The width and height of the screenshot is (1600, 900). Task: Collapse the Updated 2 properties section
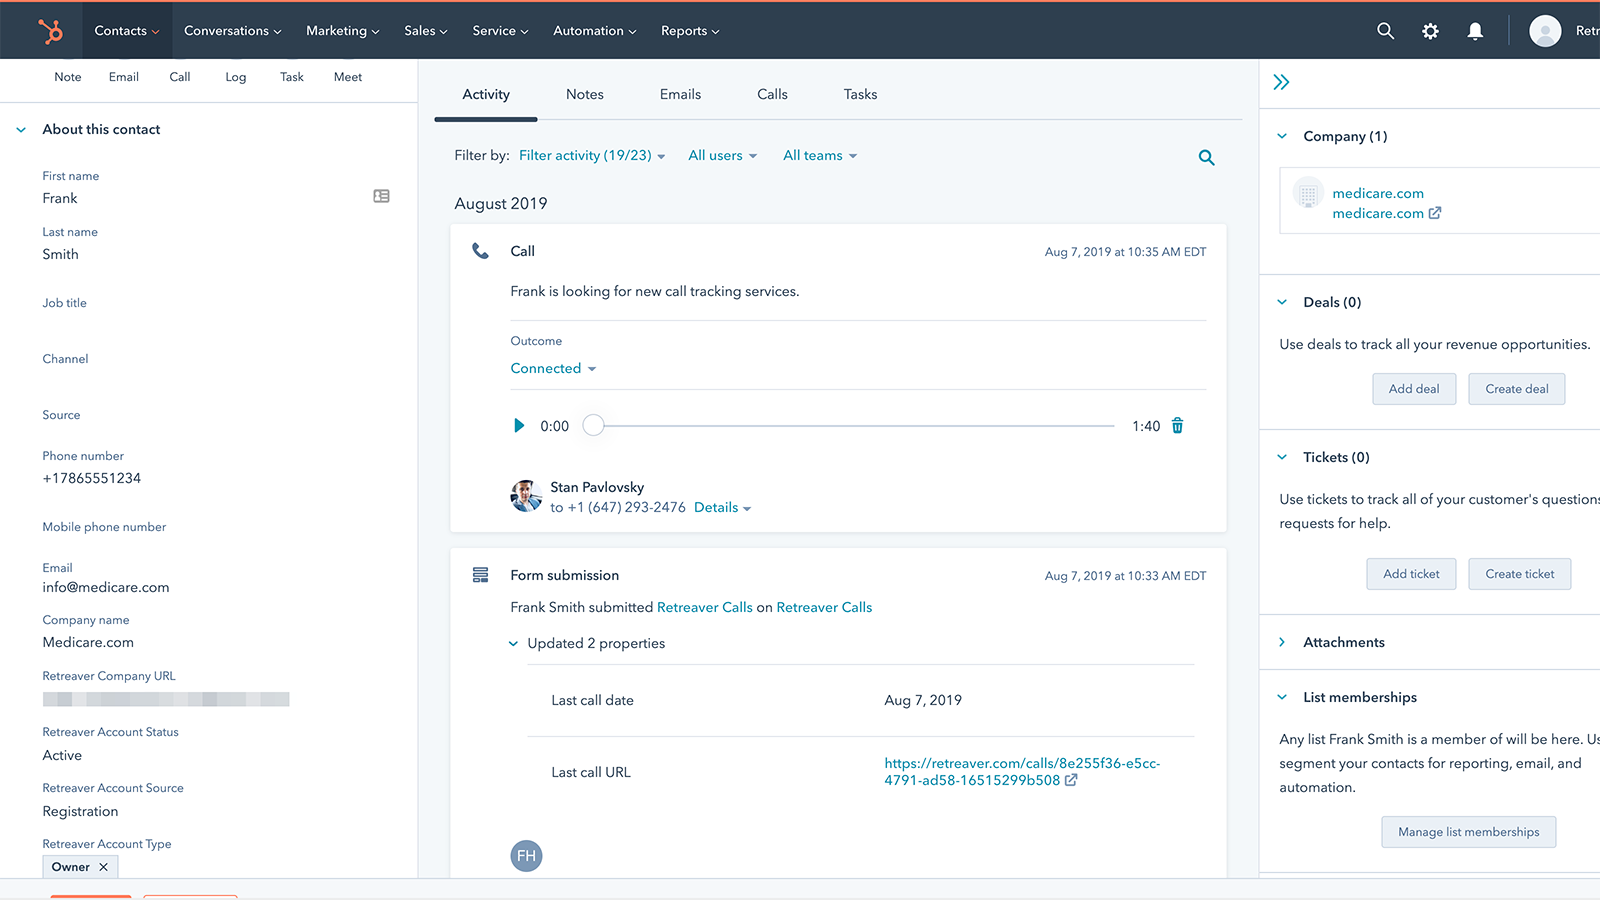click(513, 643)
